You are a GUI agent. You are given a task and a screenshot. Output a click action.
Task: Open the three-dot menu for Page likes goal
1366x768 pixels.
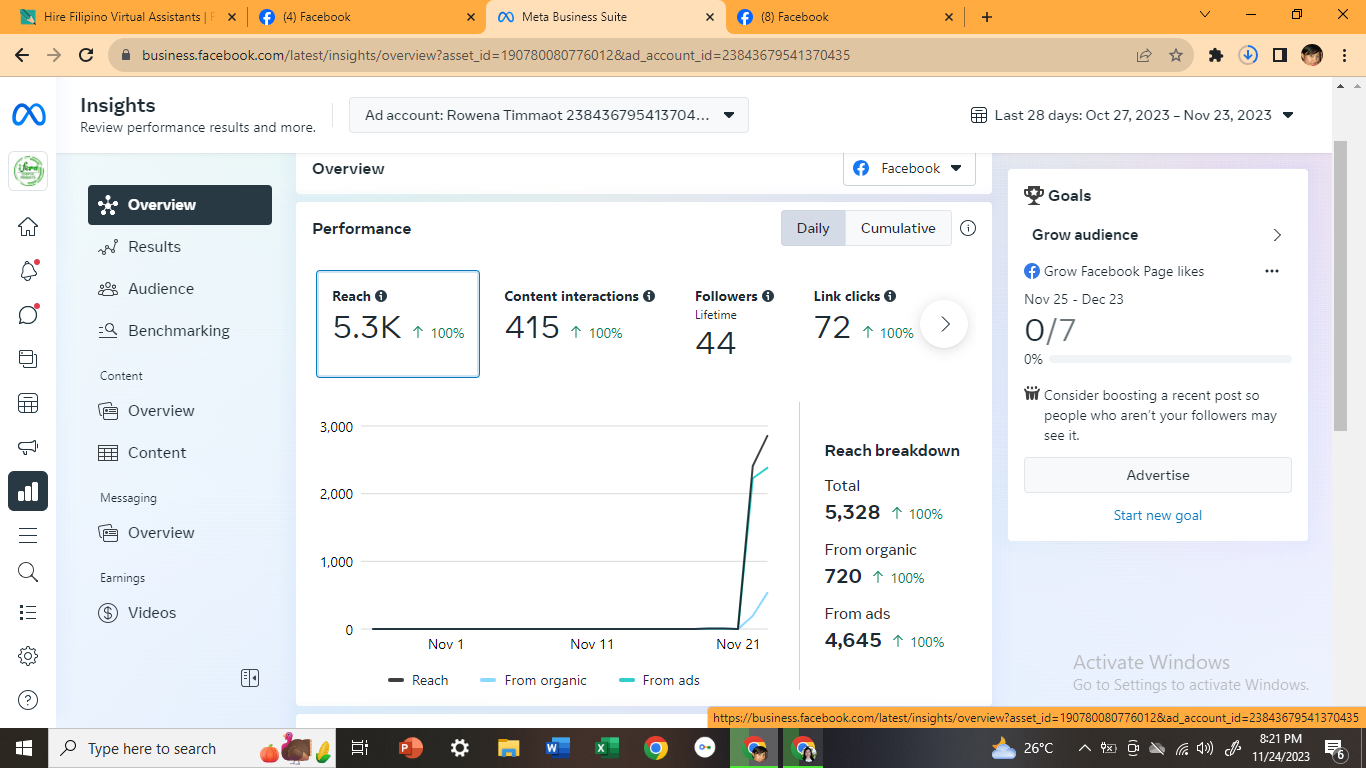[1272, 271]
